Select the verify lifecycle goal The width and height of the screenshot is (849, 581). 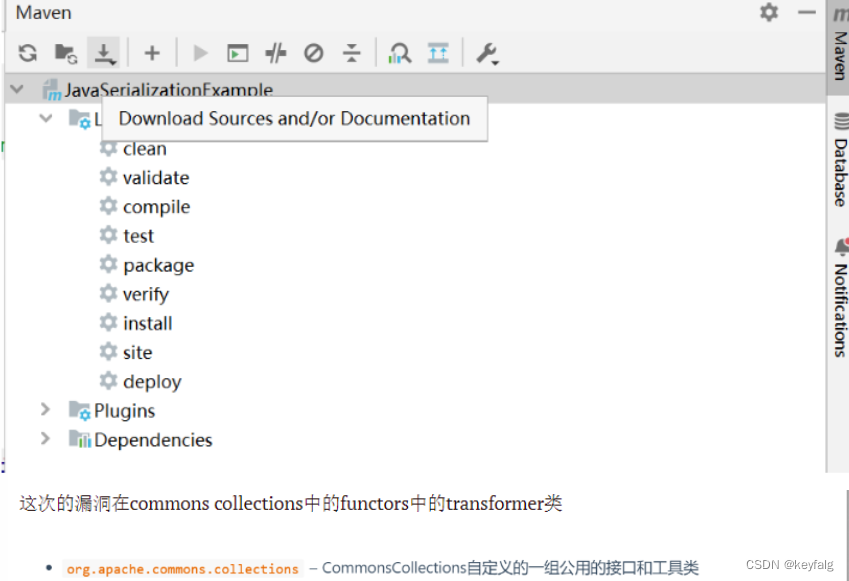(x=146, y=295)
